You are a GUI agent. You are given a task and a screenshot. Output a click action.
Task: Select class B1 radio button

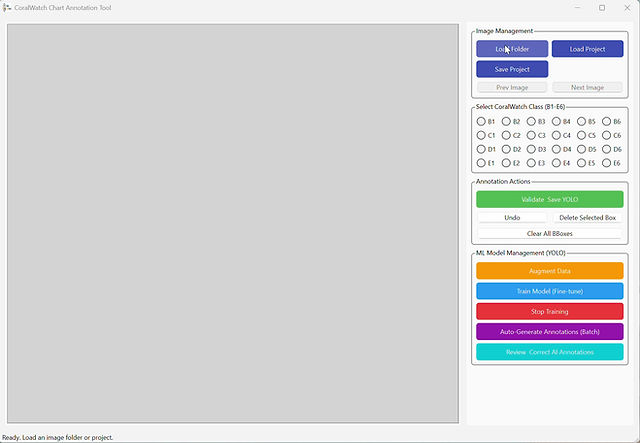tap(481, 121)
